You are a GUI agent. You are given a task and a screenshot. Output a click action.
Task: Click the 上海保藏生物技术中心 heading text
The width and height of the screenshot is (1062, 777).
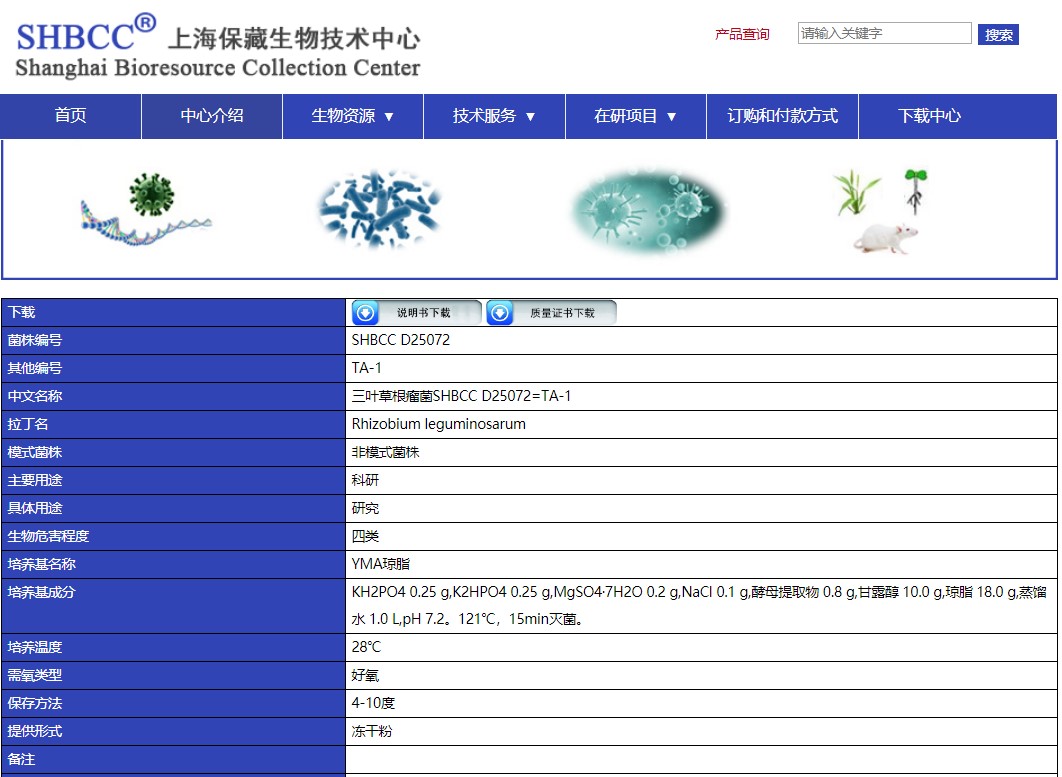click(x=294, y=38)
